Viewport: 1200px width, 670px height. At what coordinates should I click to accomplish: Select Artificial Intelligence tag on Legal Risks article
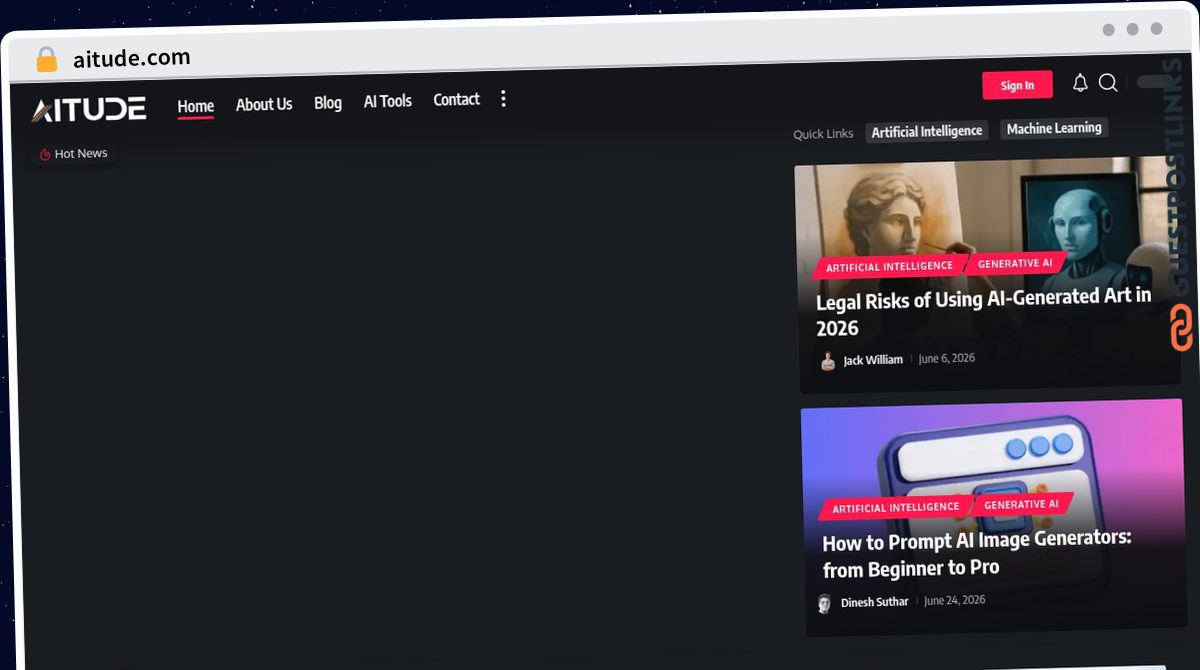pos(889,267)
